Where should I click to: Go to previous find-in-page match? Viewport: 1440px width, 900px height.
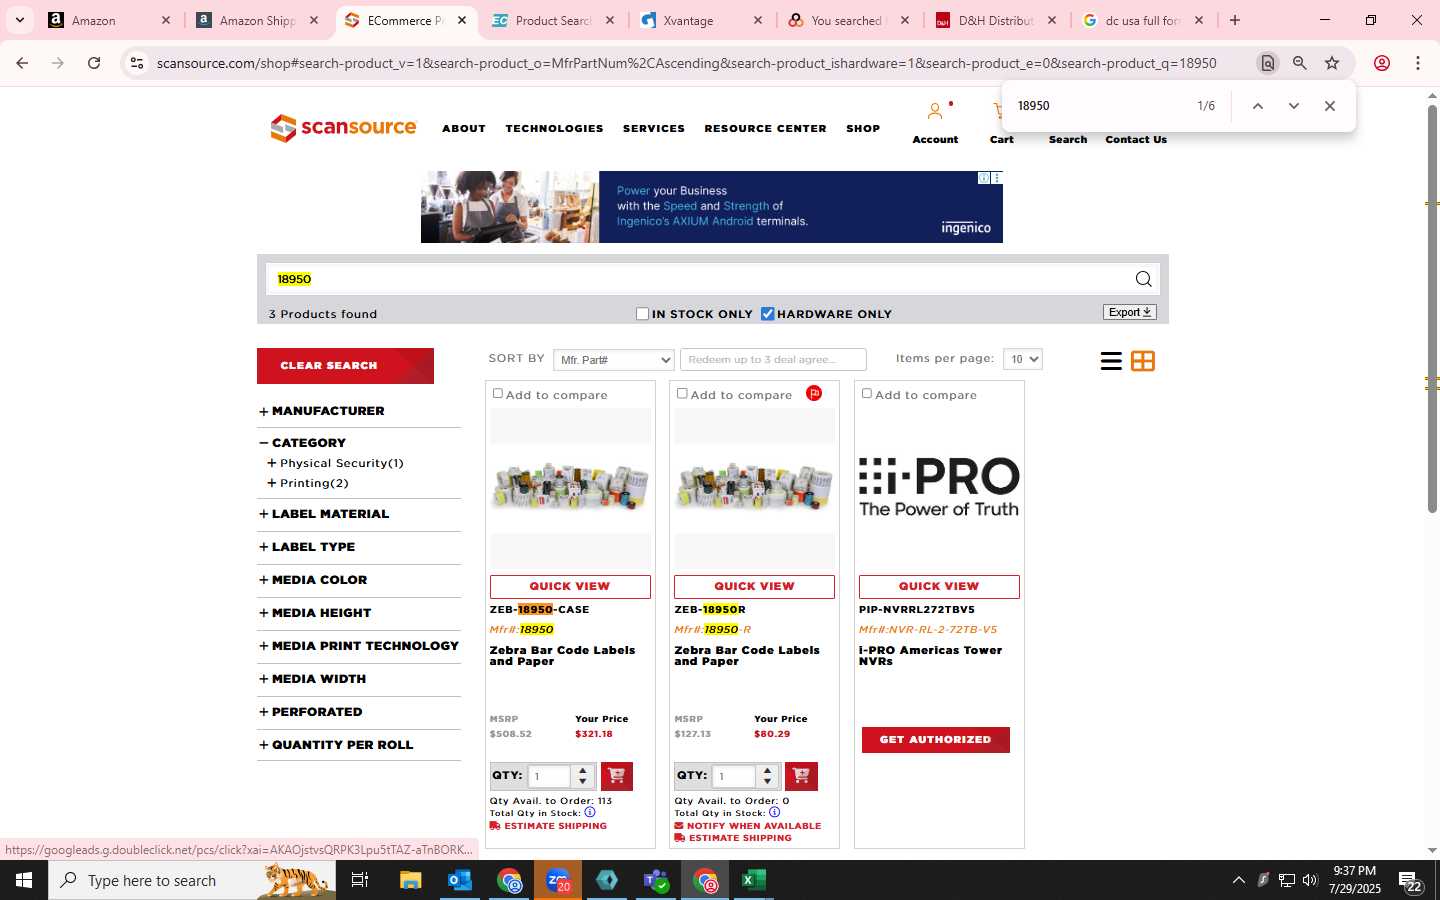click(1258, 106)
